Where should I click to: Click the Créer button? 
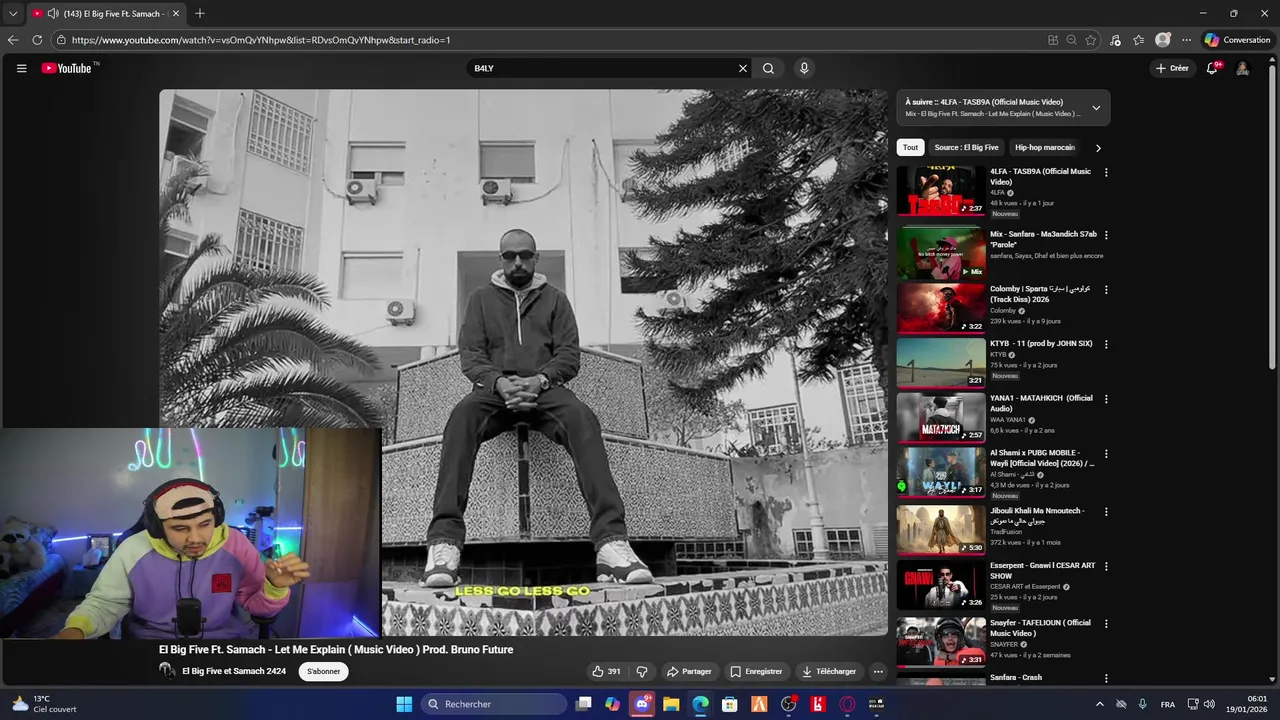[x=1172, y=68]
